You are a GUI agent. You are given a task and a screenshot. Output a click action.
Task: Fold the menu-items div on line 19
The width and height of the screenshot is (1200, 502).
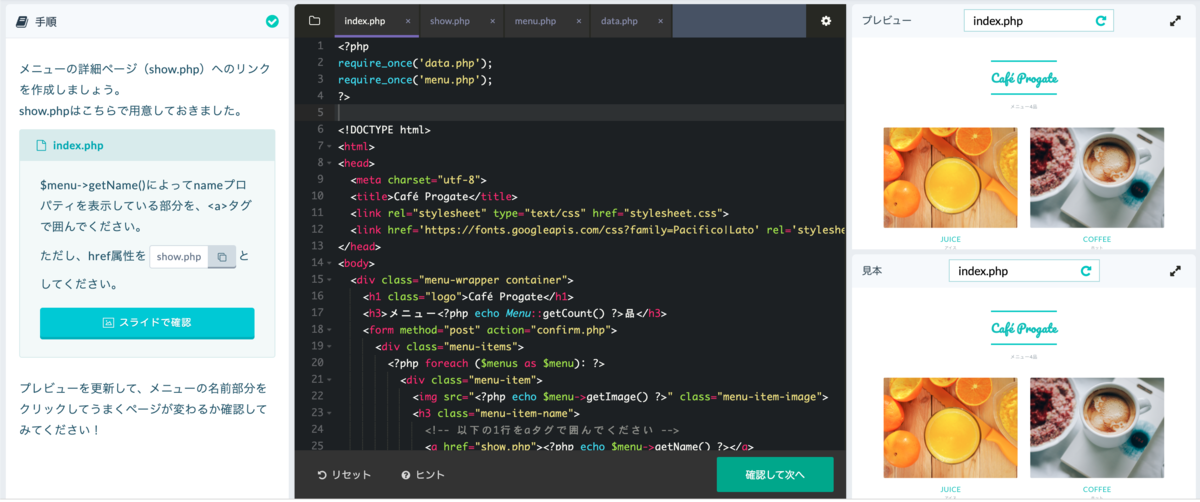click(x=330, y=346)
